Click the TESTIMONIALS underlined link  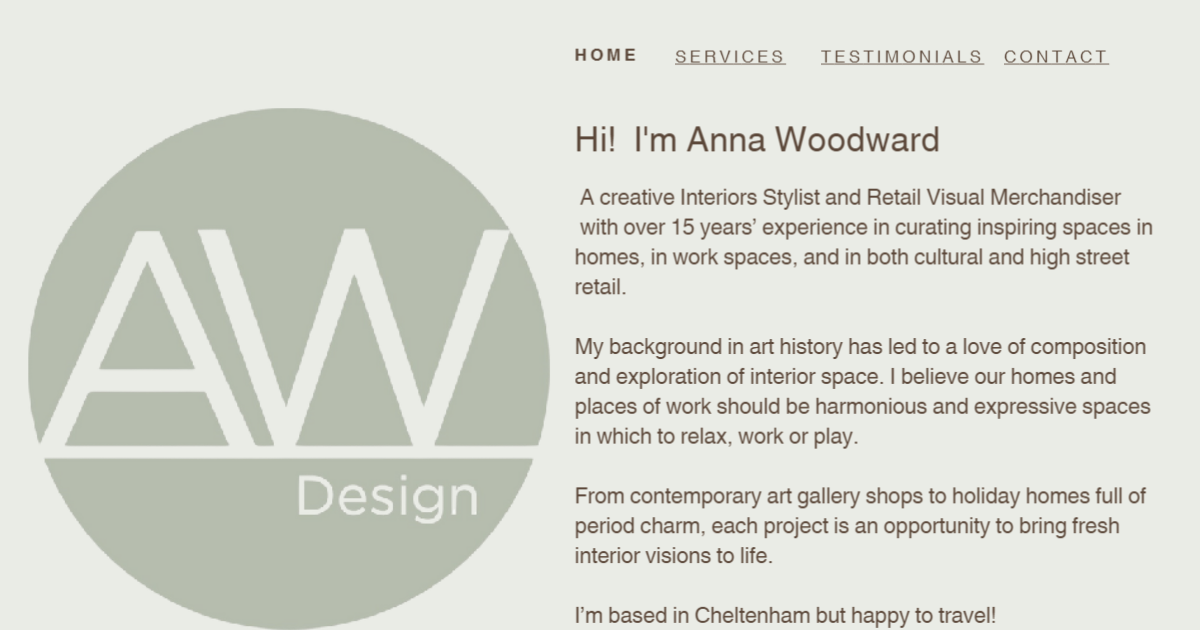[901, 57]
